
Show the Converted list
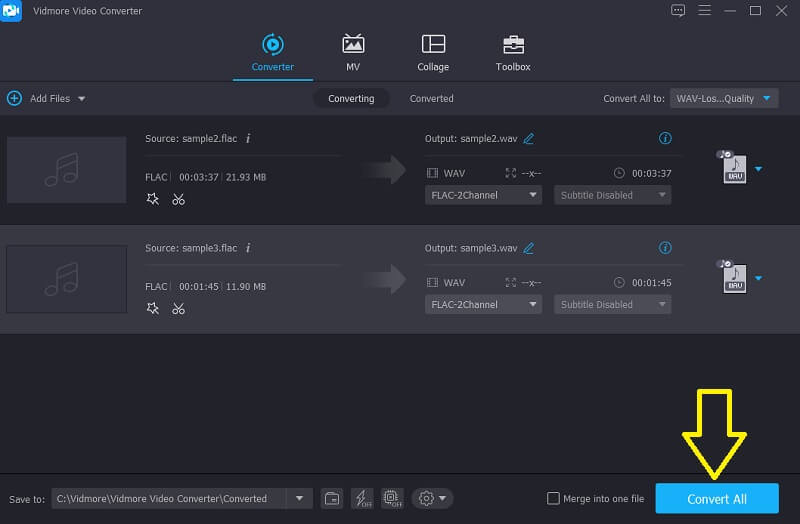coord(431,98)
